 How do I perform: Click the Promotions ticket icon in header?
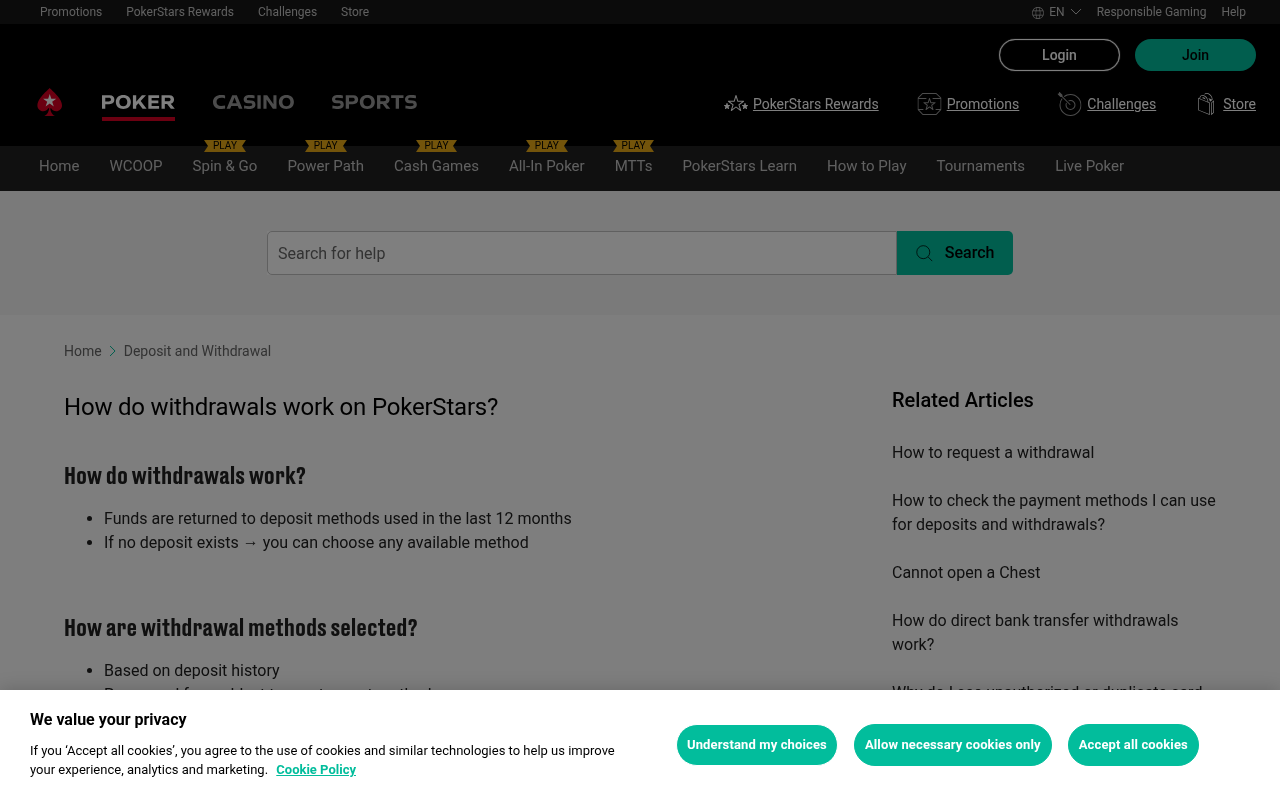929,104
